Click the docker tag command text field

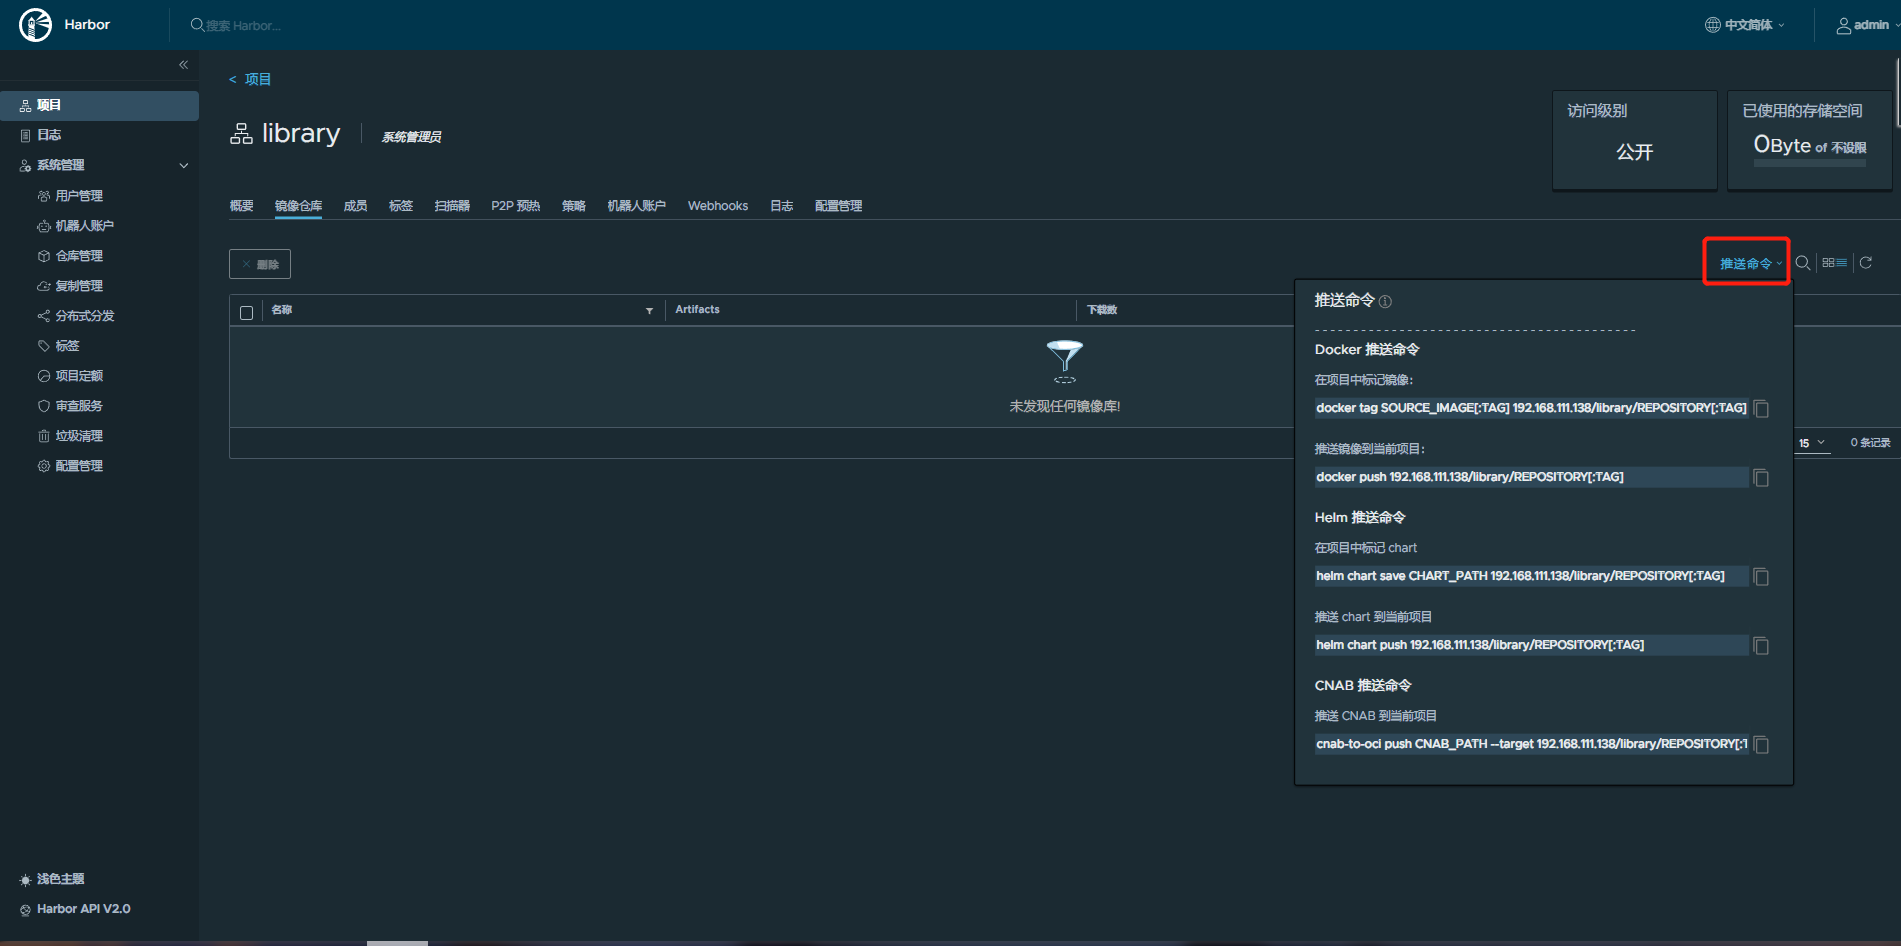click(1531, 408)
